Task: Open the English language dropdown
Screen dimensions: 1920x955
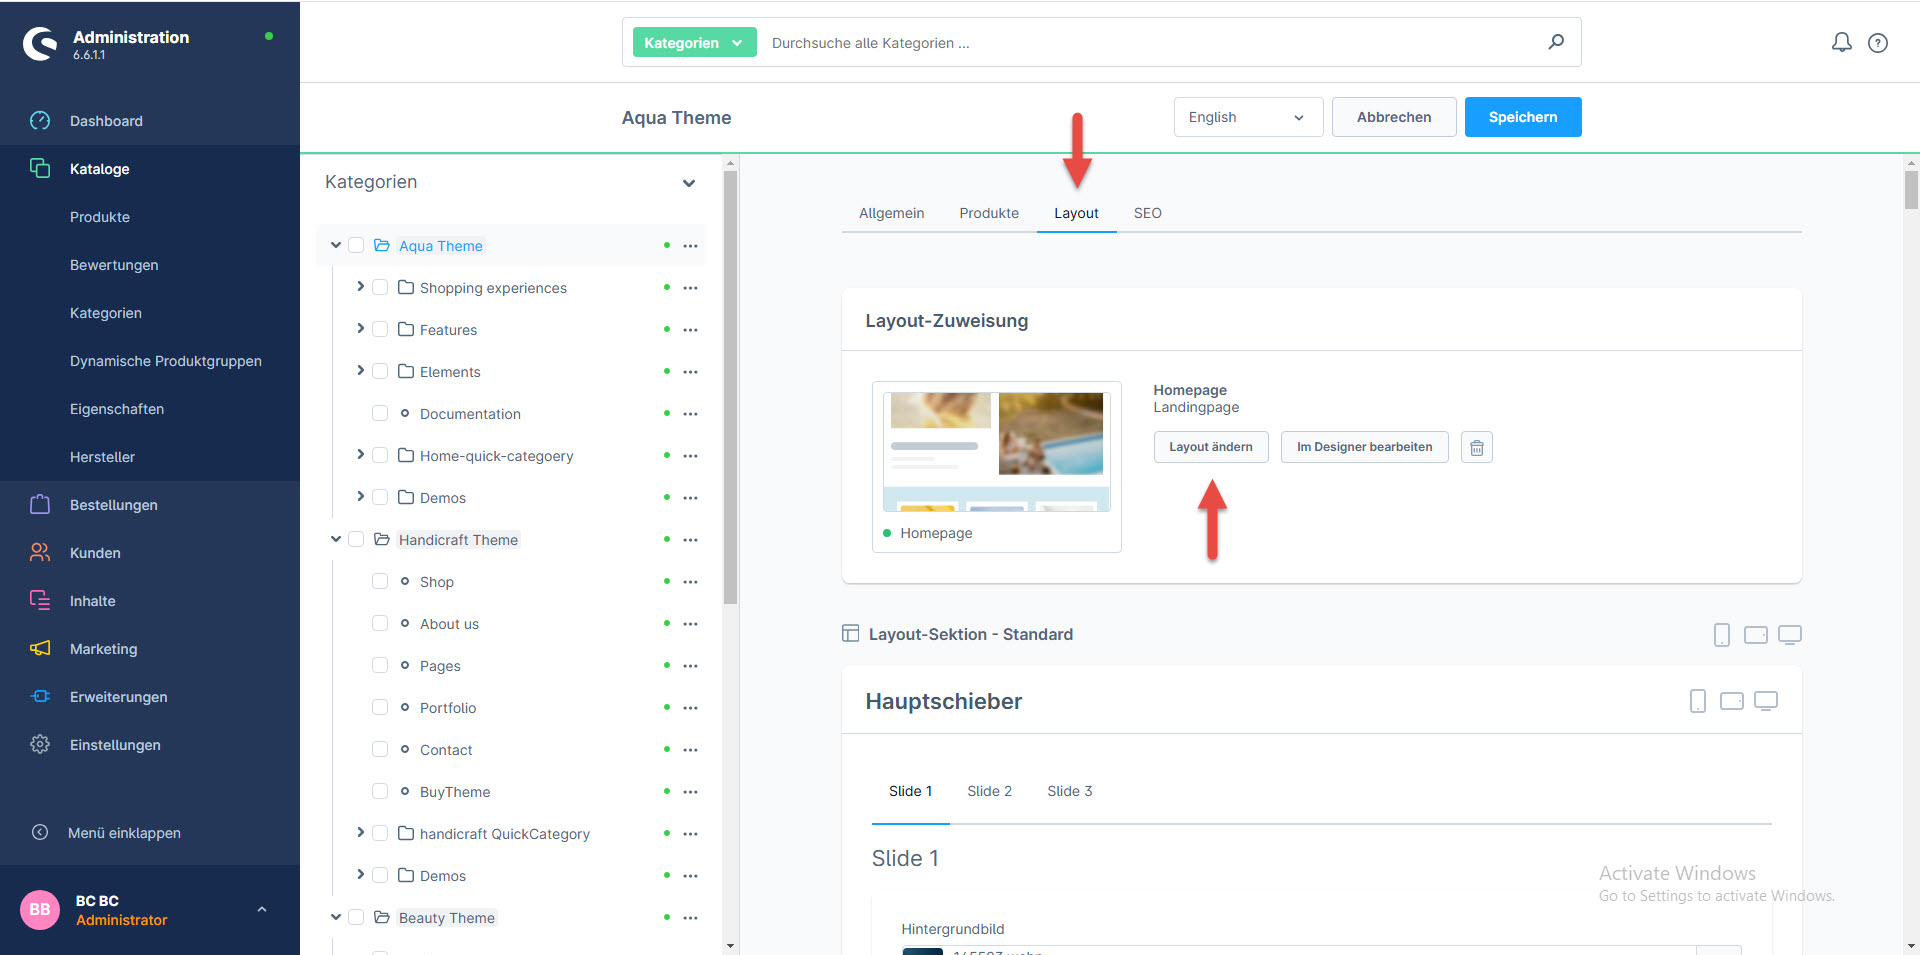Action: [1247, 117]
